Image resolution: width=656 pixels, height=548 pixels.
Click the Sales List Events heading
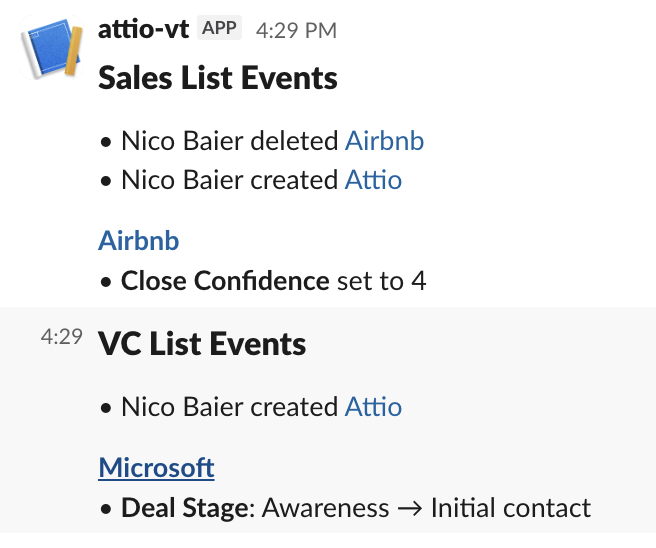point(217,79)
